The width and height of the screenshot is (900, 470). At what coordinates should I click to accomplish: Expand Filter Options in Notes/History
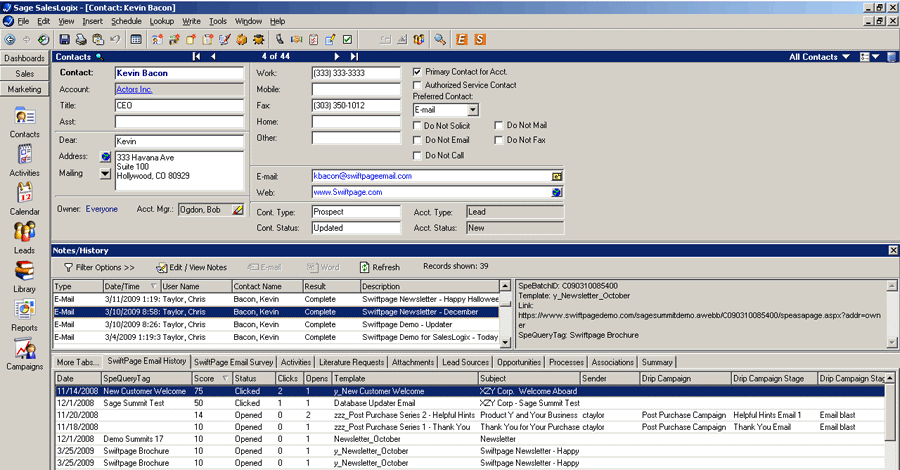pyautogui.click(x=99, y=267)
